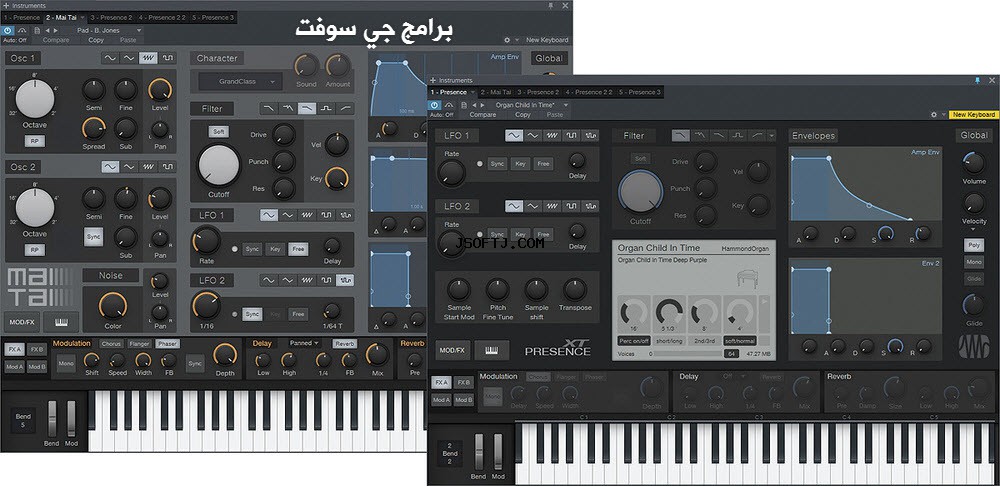
Task: Open the Off delay mode dropdown in Presence
Action: 735,376
